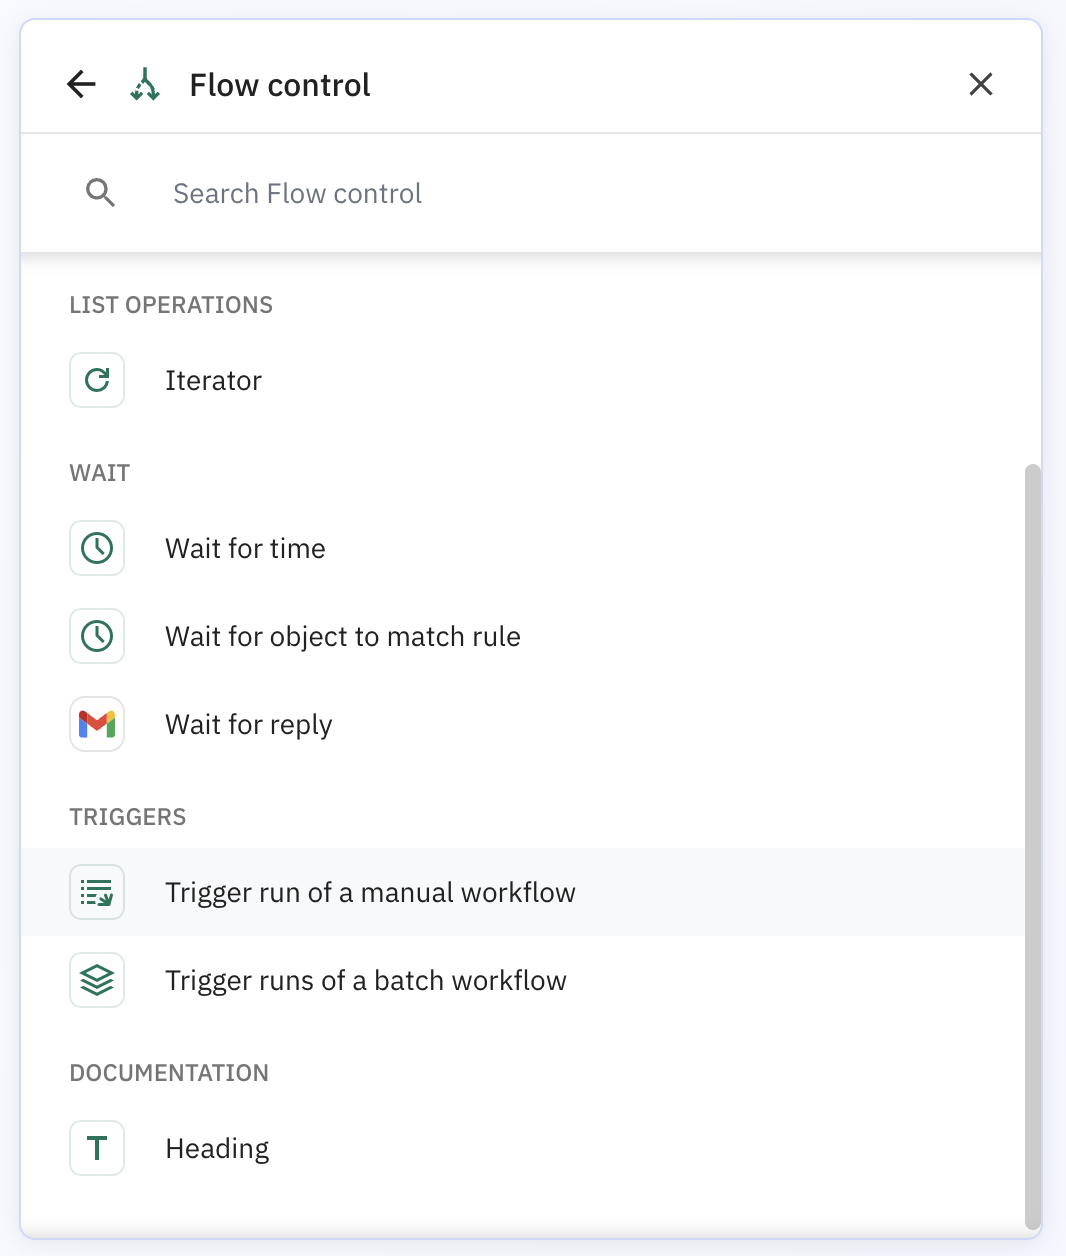The width and height of the screenshot is (1066, 1256).
Task: Pick the Wait for reply option
Action: click(248, 725)
